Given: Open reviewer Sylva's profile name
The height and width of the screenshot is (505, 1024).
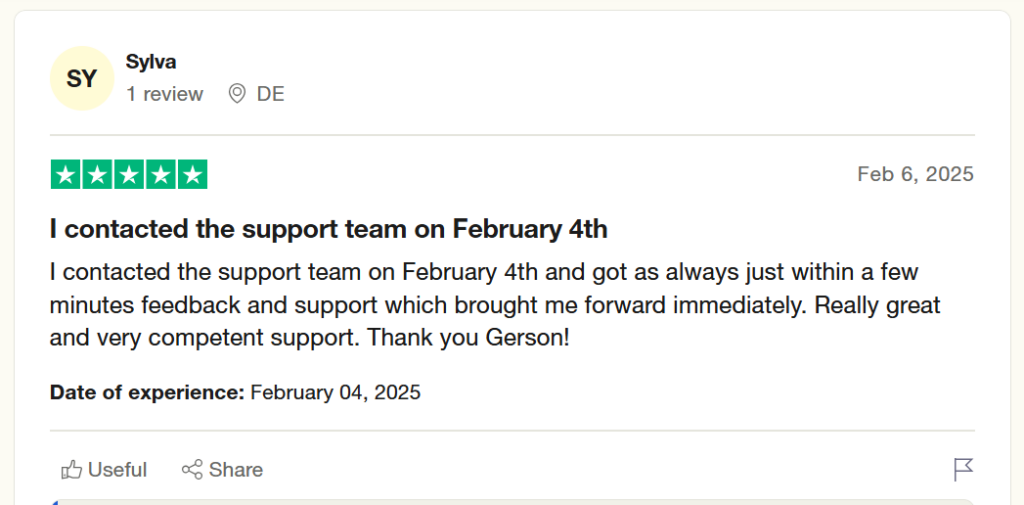Looking at the screenshot, I should click(150, 61).
